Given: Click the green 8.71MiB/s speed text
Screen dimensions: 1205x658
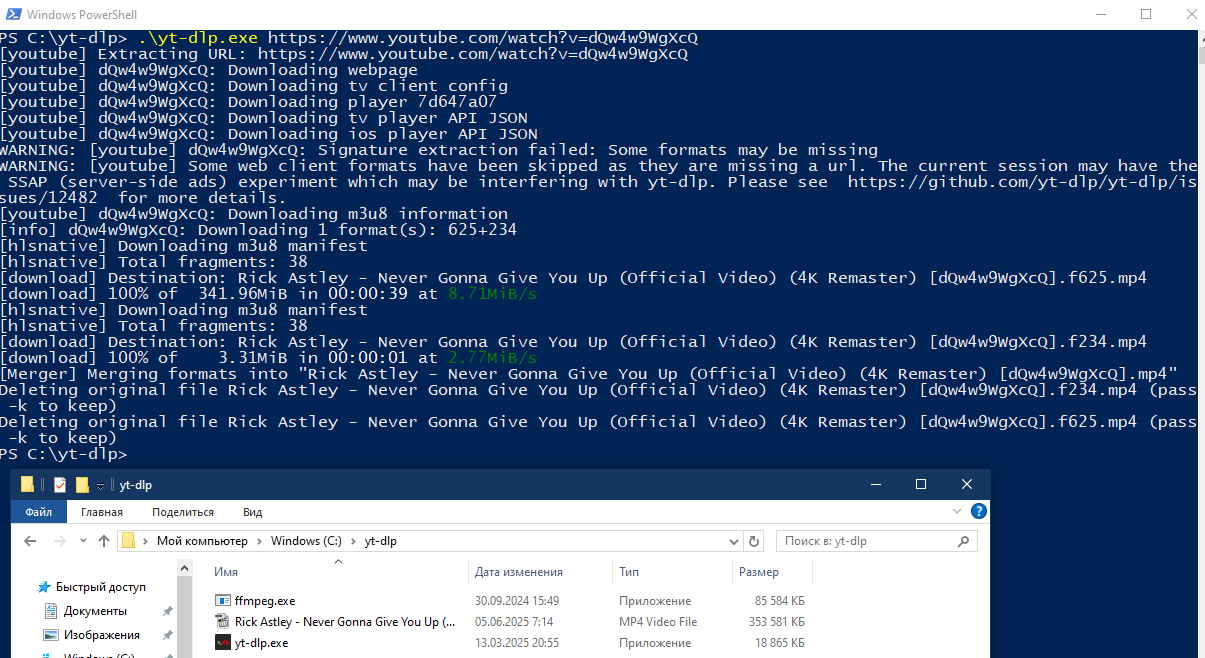Looking at the screenshot, I should click(492, 294).
